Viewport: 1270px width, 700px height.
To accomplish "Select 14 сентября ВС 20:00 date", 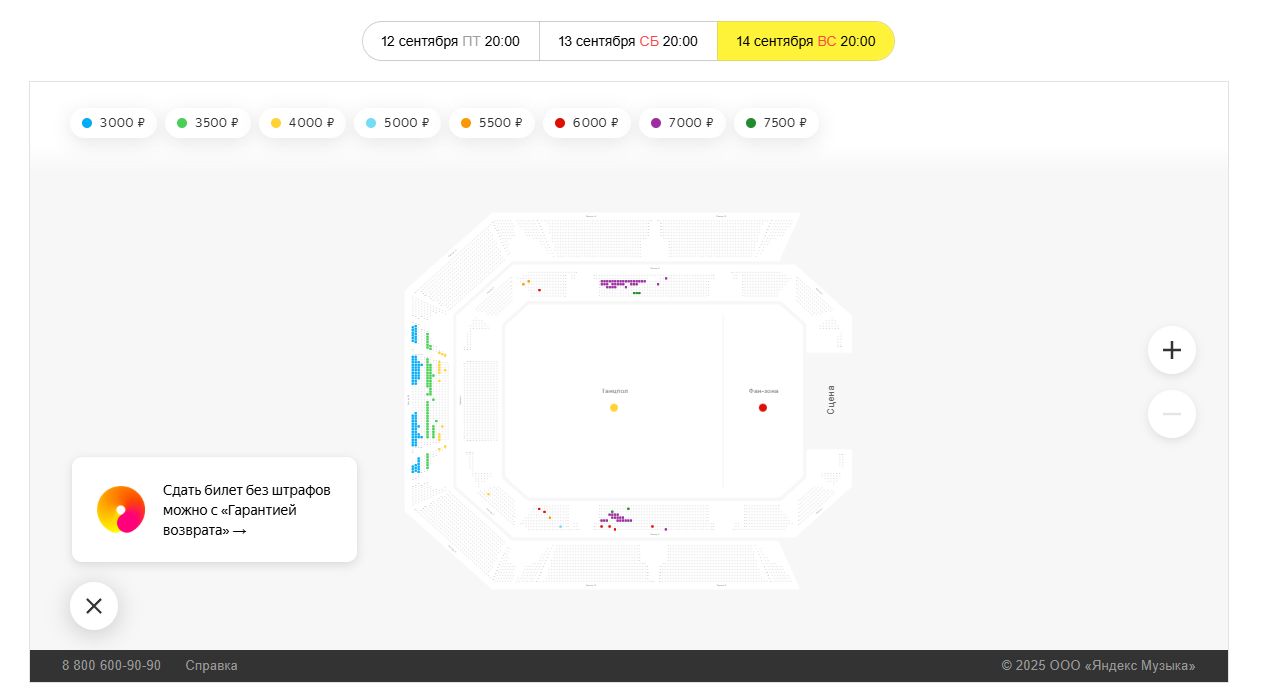I will pos(805,41).
